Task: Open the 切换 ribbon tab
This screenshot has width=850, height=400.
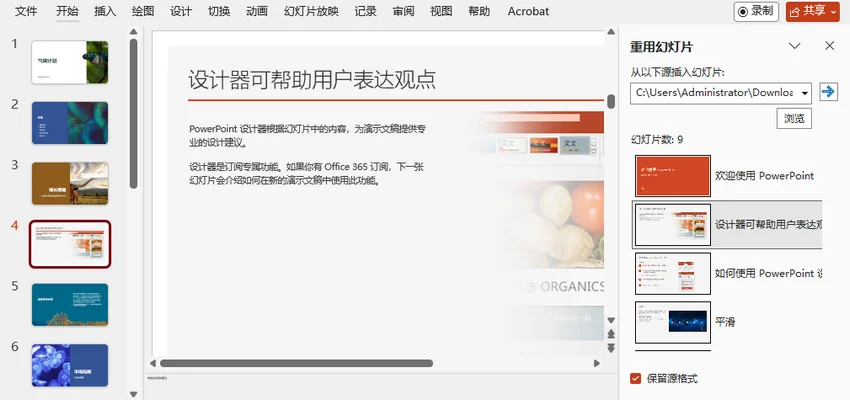Action: (219, 11)
